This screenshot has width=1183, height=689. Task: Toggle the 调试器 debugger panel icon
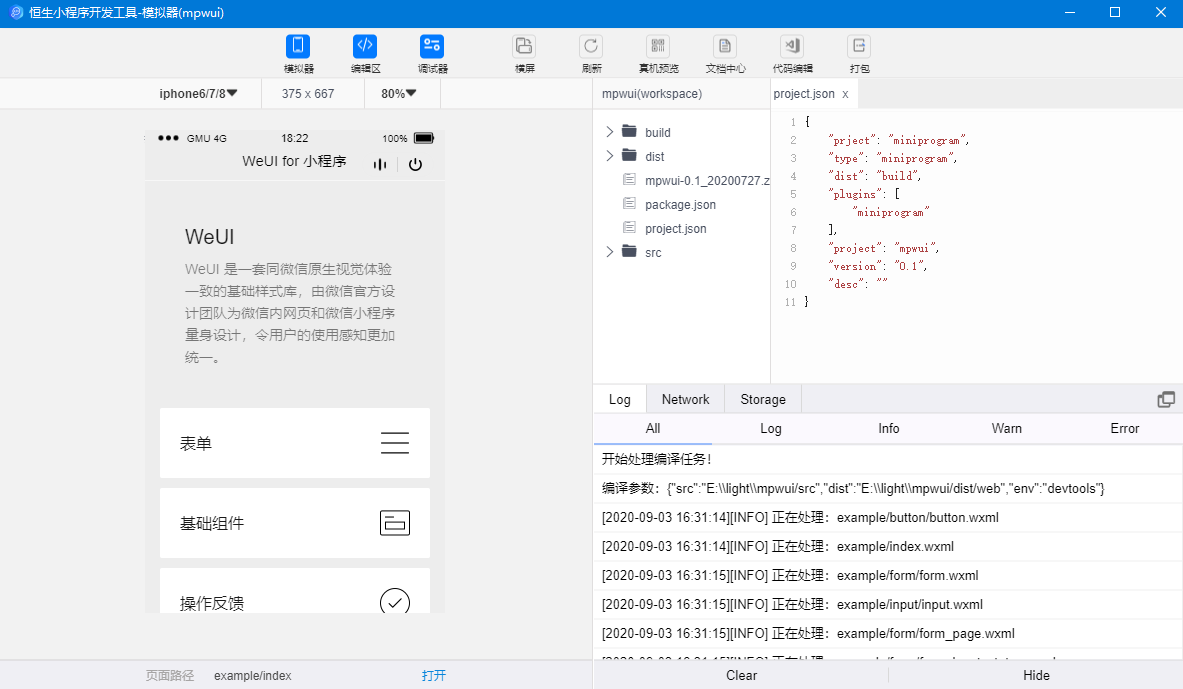(432, 46)
